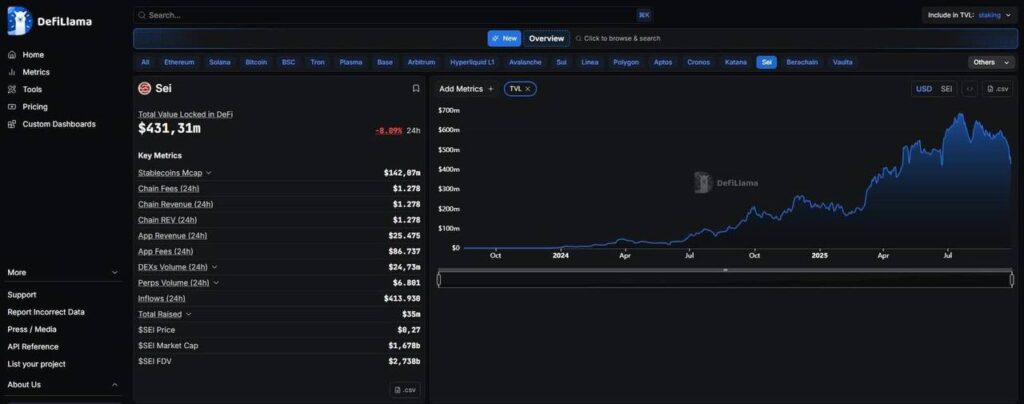The width and height of the screenshot is (1024, 404).
Task: Expand the Others chains dropdown
Action: [x=990, y=62]
